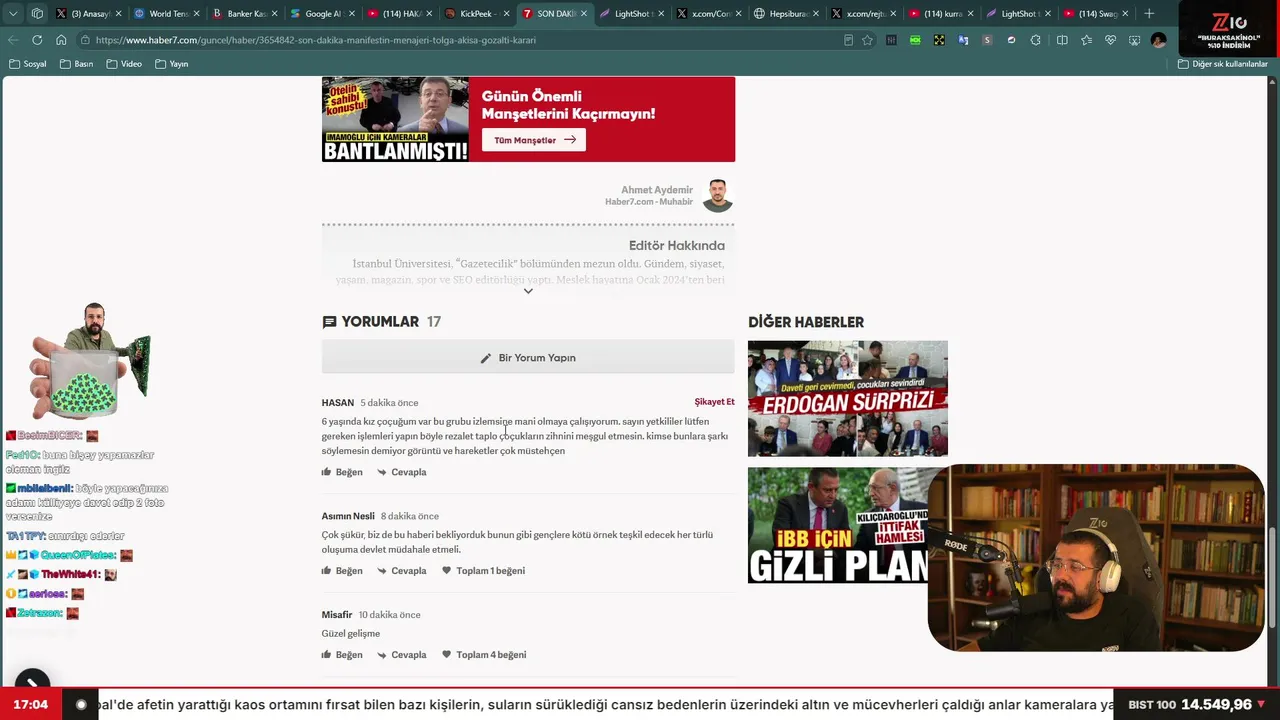This screenshot has width=1280, height=720.
Task: Click the Tüm Manşetler button
Action: (534, 140)
